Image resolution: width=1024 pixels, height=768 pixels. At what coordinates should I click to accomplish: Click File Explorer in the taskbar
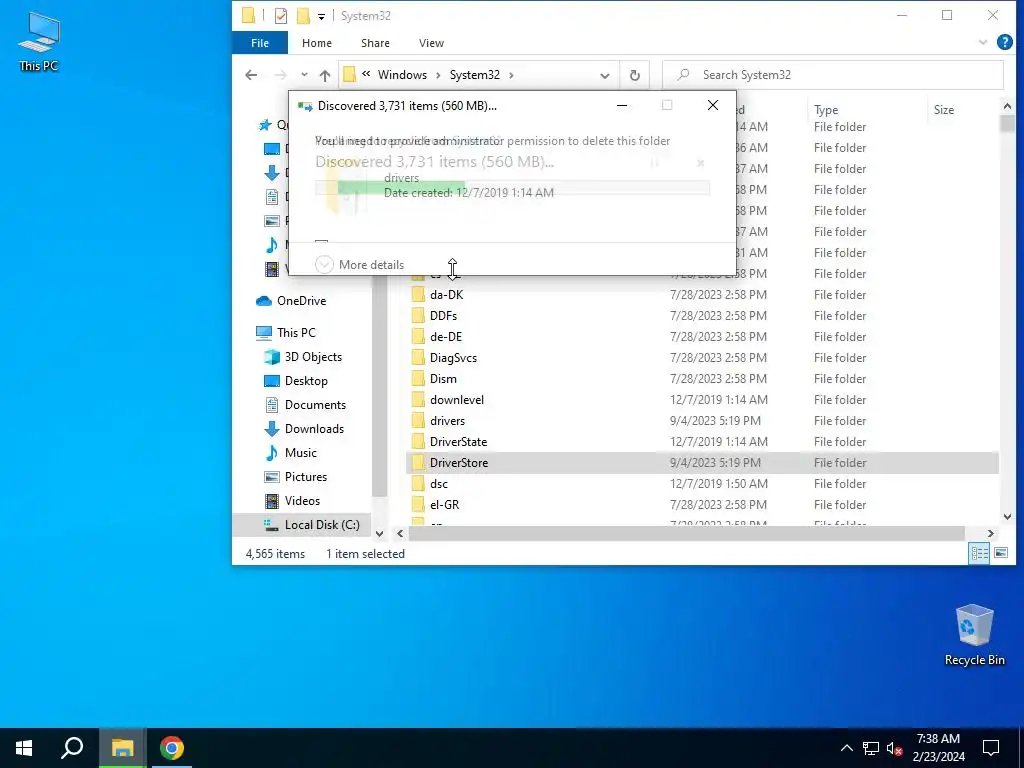(x=122, y=748)
